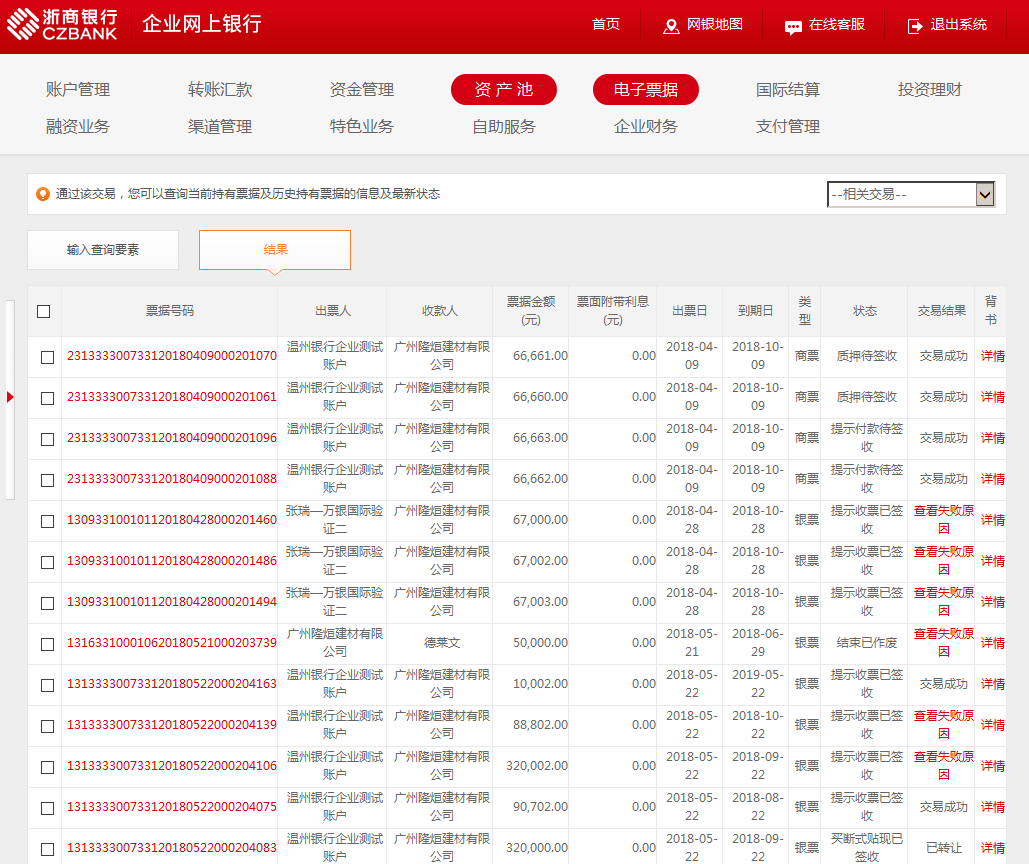Open the 账户管理 menu
Viewport: 1029px width, 864px height.
(78, 90)
